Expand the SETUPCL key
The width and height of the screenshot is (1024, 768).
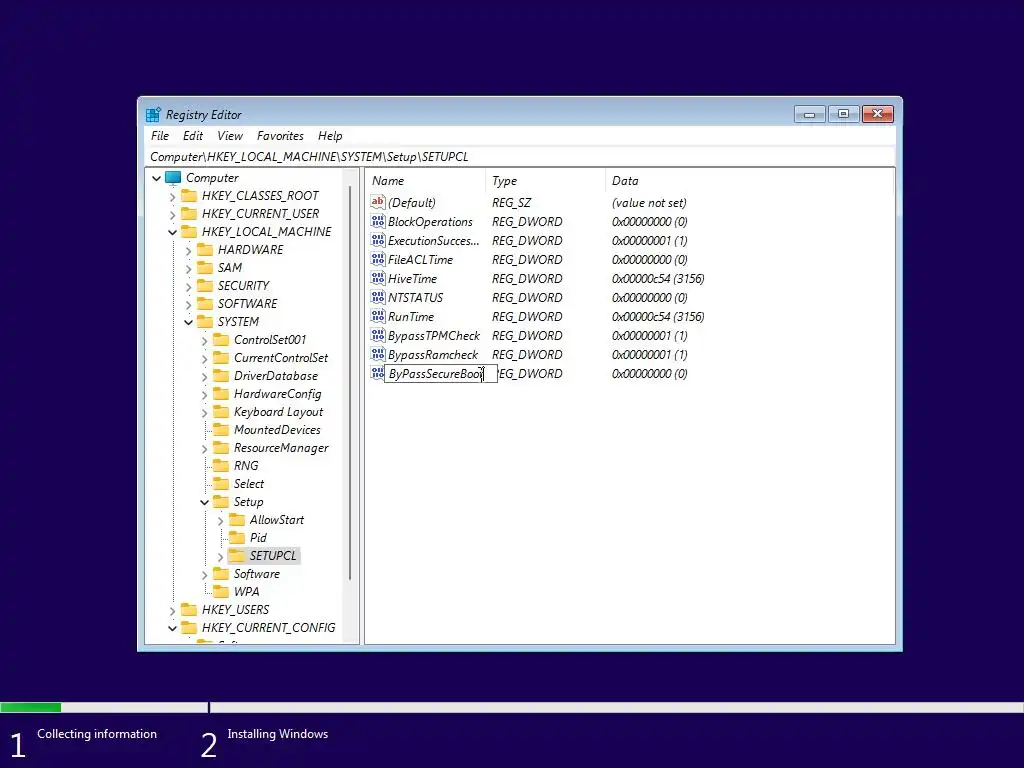(x=221, y=556)
